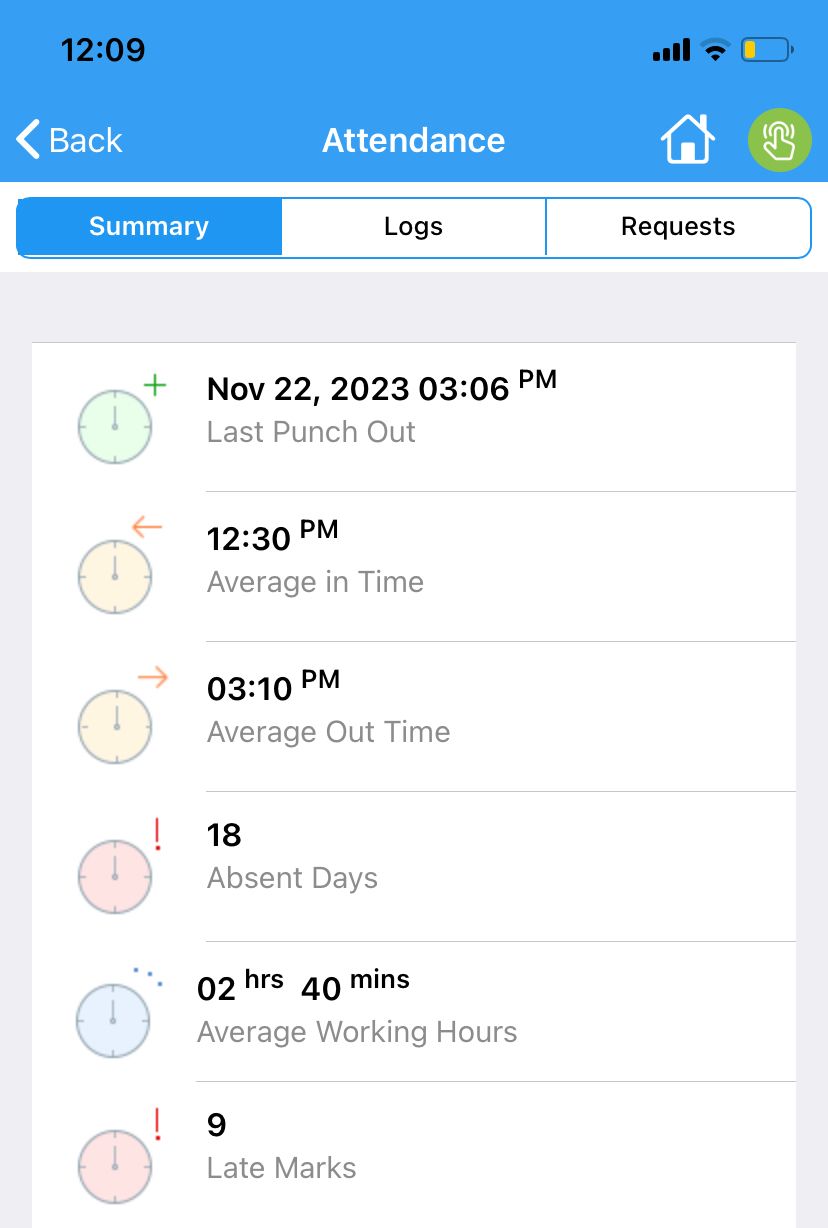Screen dimensions: 828x1228
Task: Tap the Attendance title text
Action: (x=413, y=140)
